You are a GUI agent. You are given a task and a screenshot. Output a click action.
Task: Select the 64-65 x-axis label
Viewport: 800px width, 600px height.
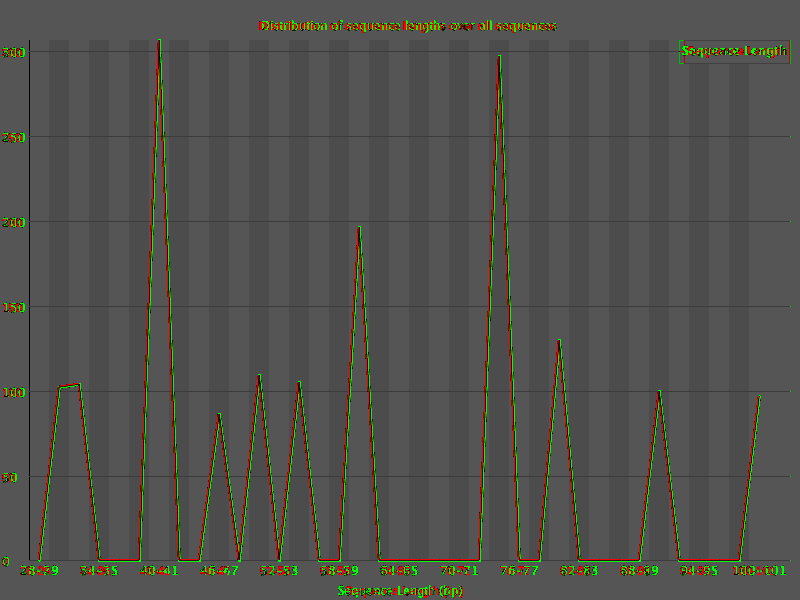pos(399,570)
